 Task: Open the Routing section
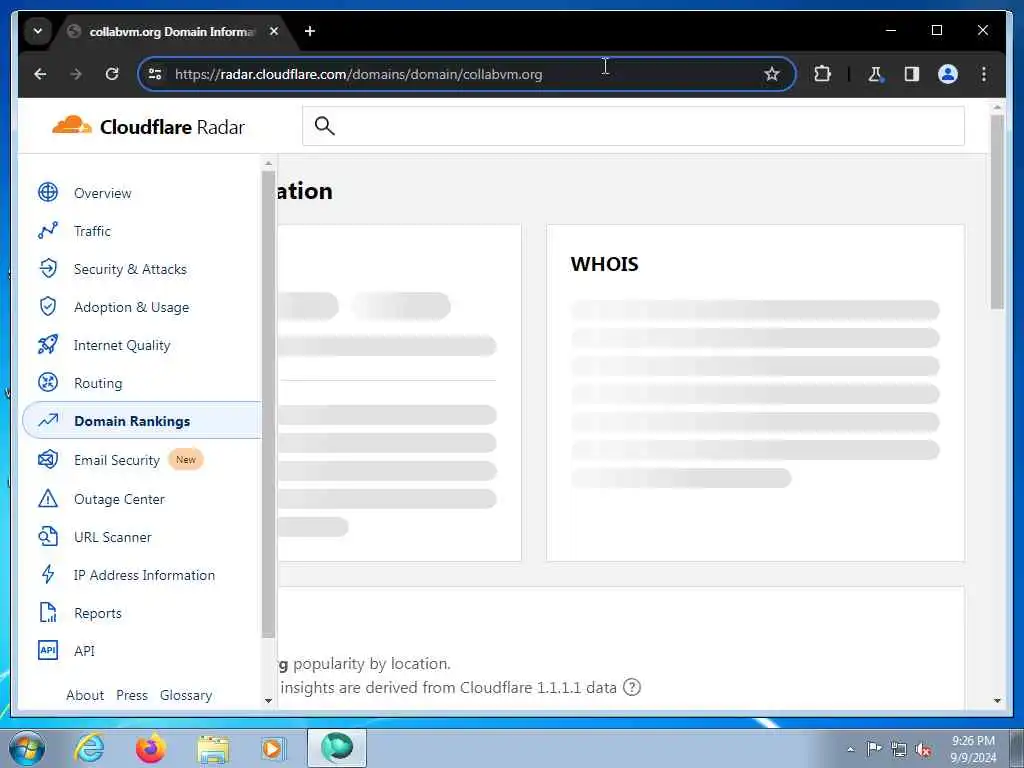98,383
